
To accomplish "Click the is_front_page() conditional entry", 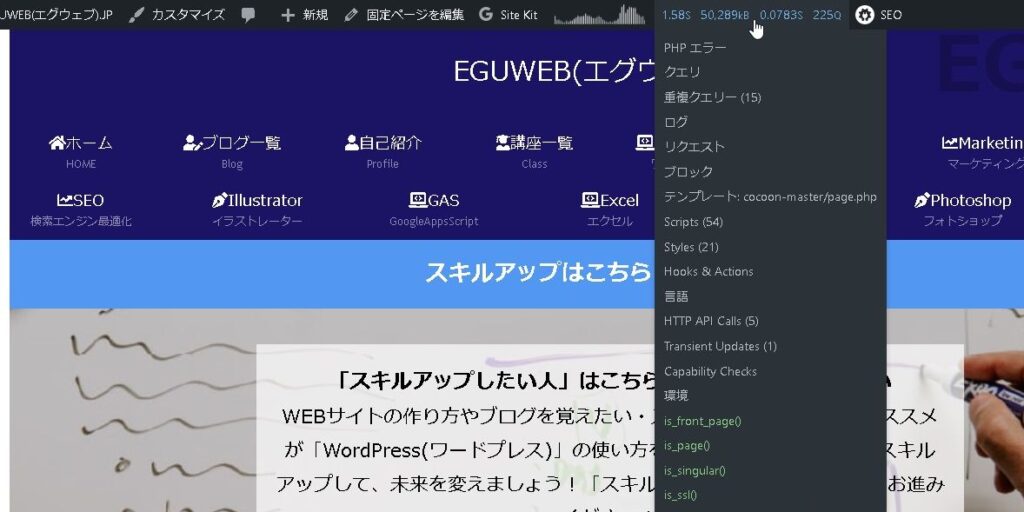I will click(702, 421).
